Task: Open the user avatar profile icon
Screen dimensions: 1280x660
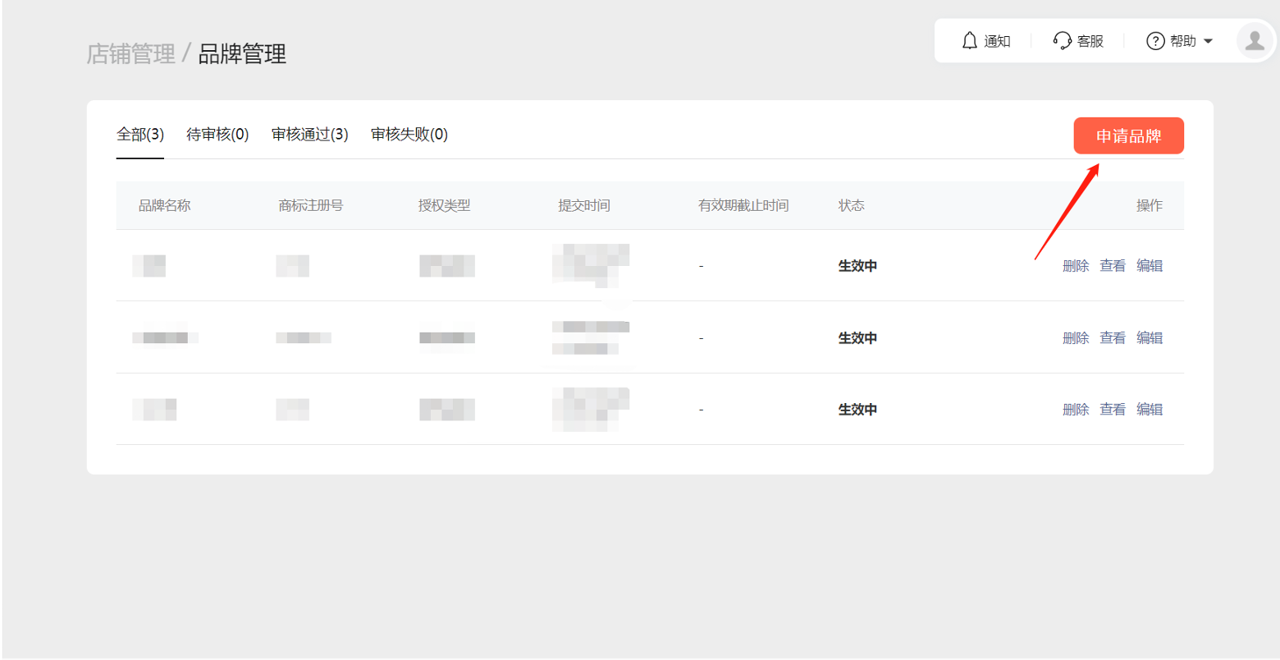Action: (x=1254, y=41)
